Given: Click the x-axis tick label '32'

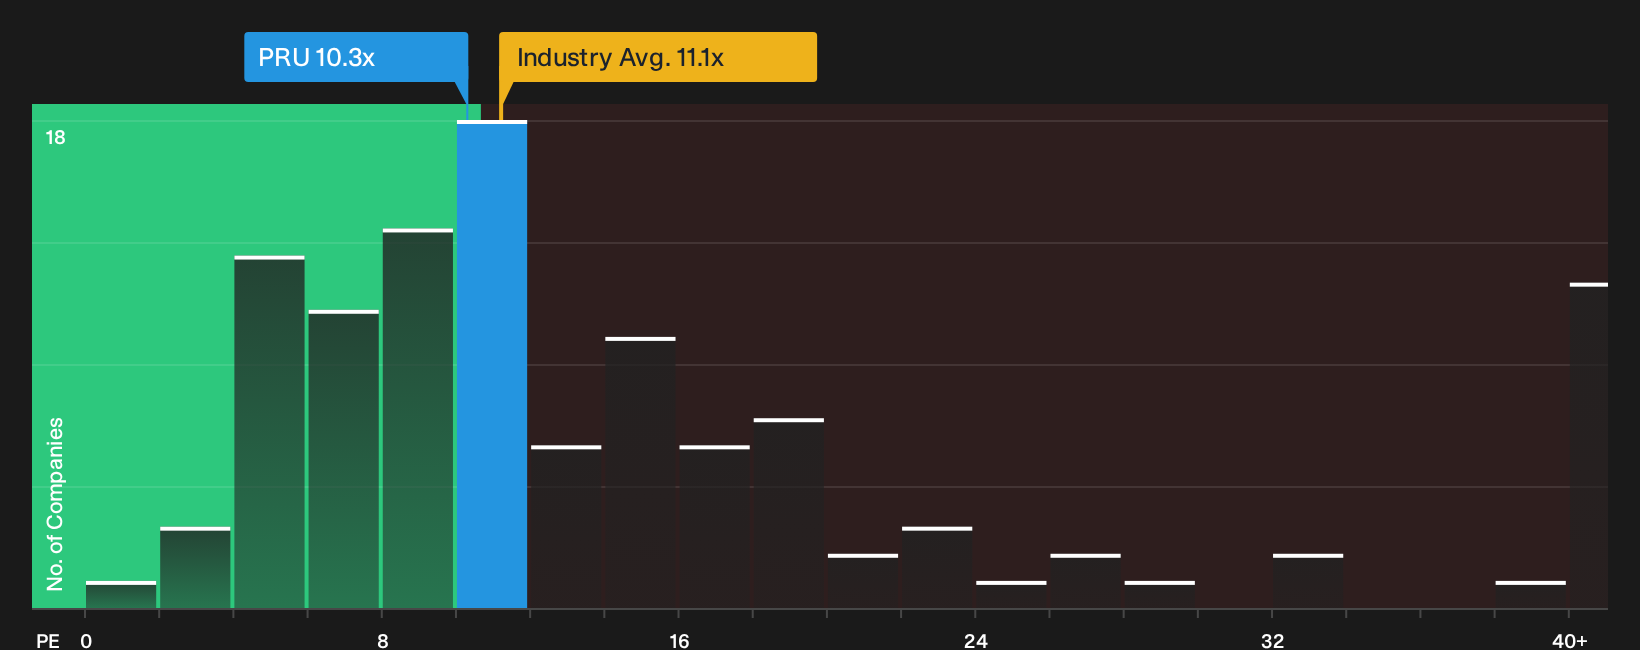Looking at the screenshot, I should pos(1272,640).
